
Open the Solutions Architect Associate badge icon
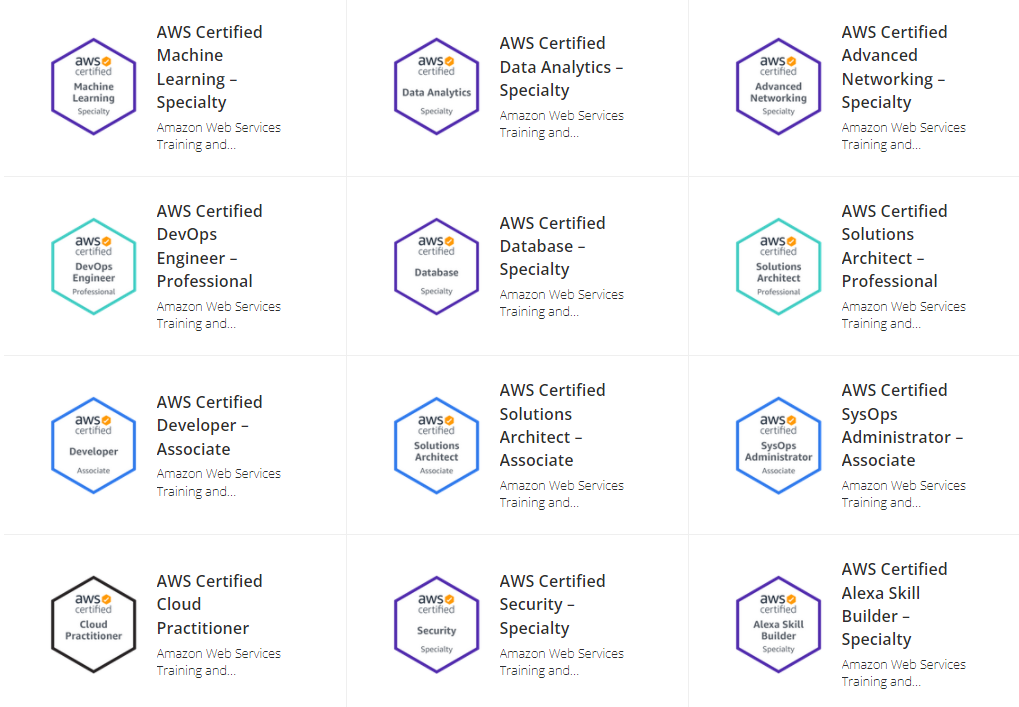click(x=436, y=446)
